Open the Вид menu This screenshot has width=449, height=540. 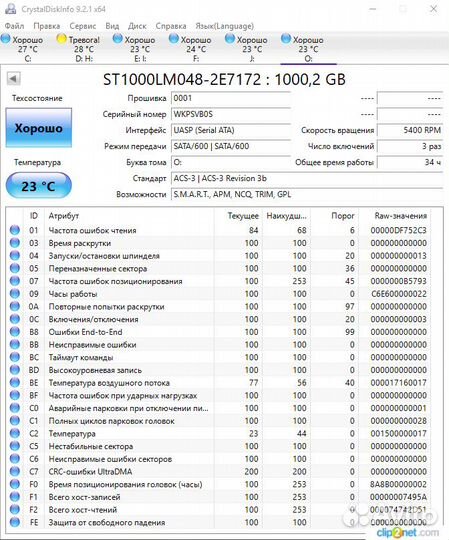pyautogui.click(x=112, y=26)
